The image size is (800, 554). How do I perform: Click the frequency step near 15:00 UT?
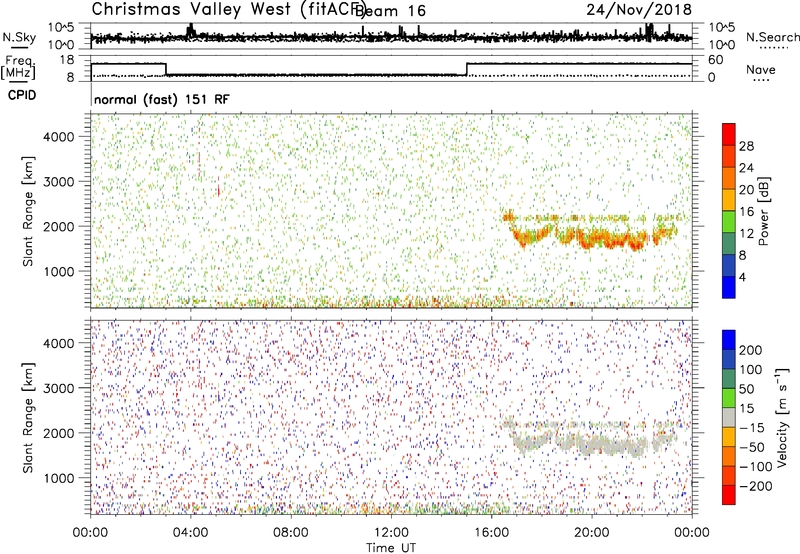pyautogui.click(x=466, y=69)
